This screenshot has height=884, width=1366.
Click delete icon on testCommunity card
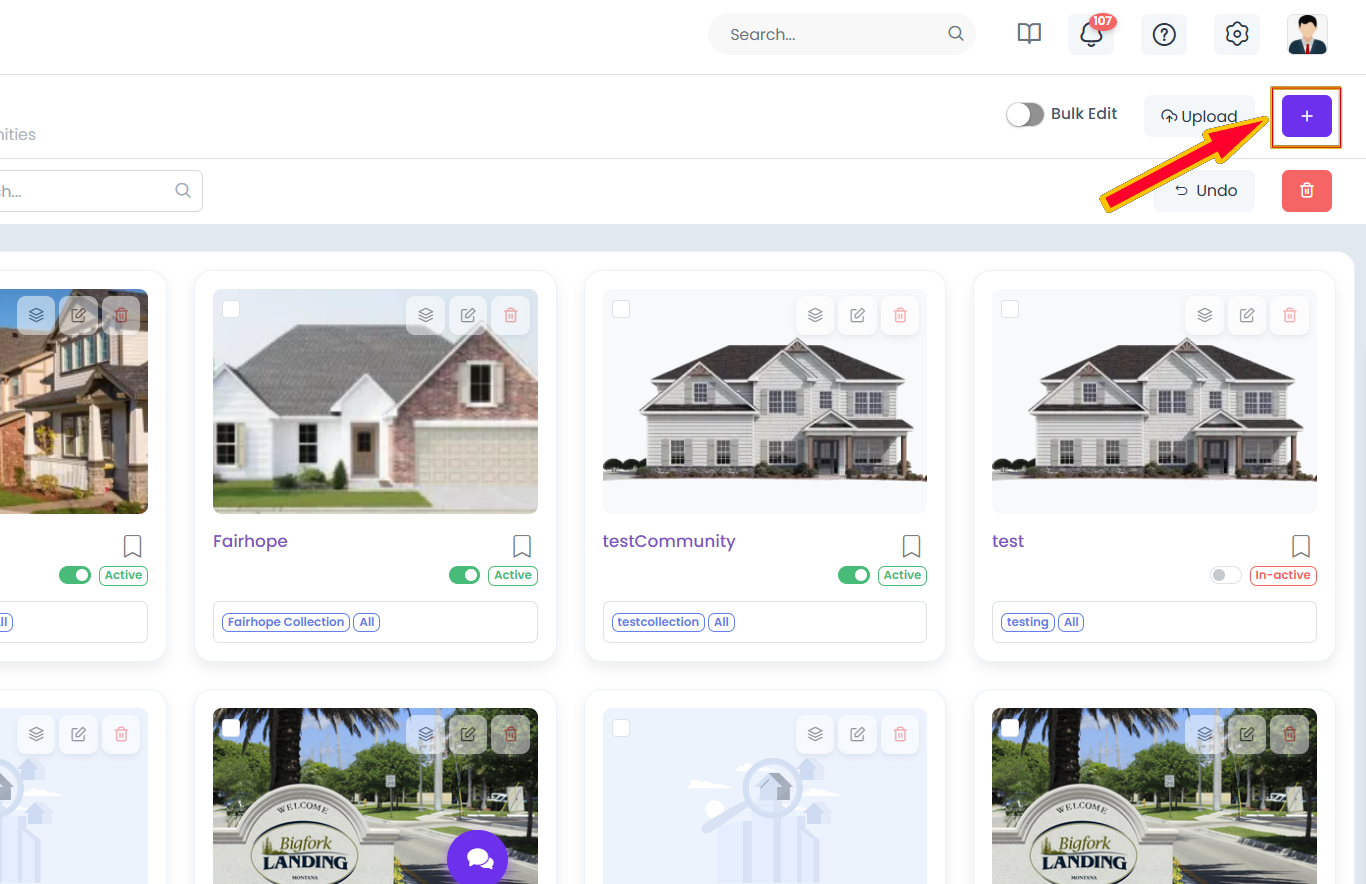900,315
